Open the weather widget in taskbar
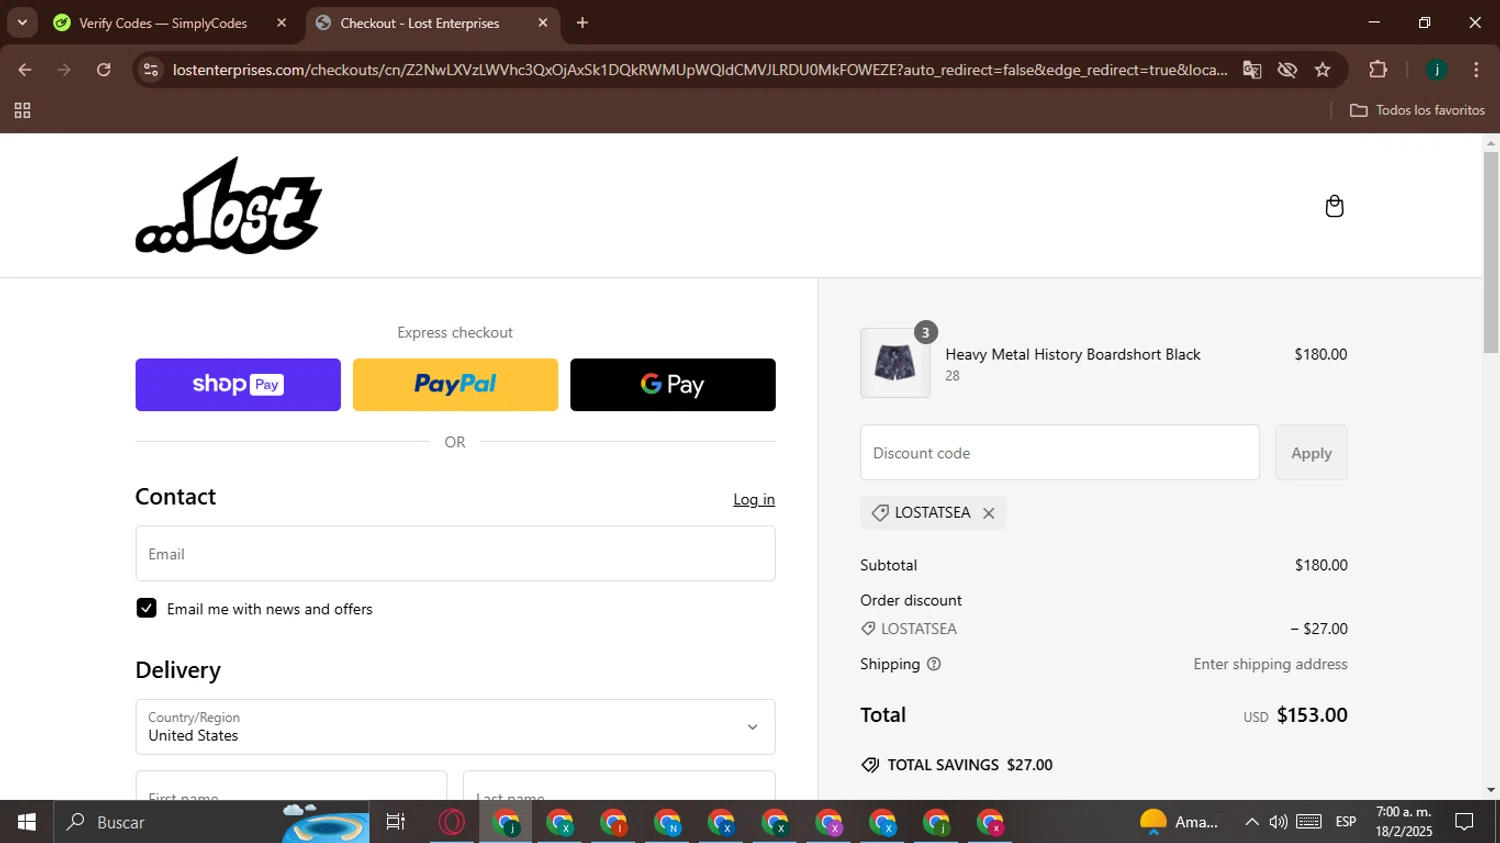Screen dimensions: 1500x843 coord(1180,822)
